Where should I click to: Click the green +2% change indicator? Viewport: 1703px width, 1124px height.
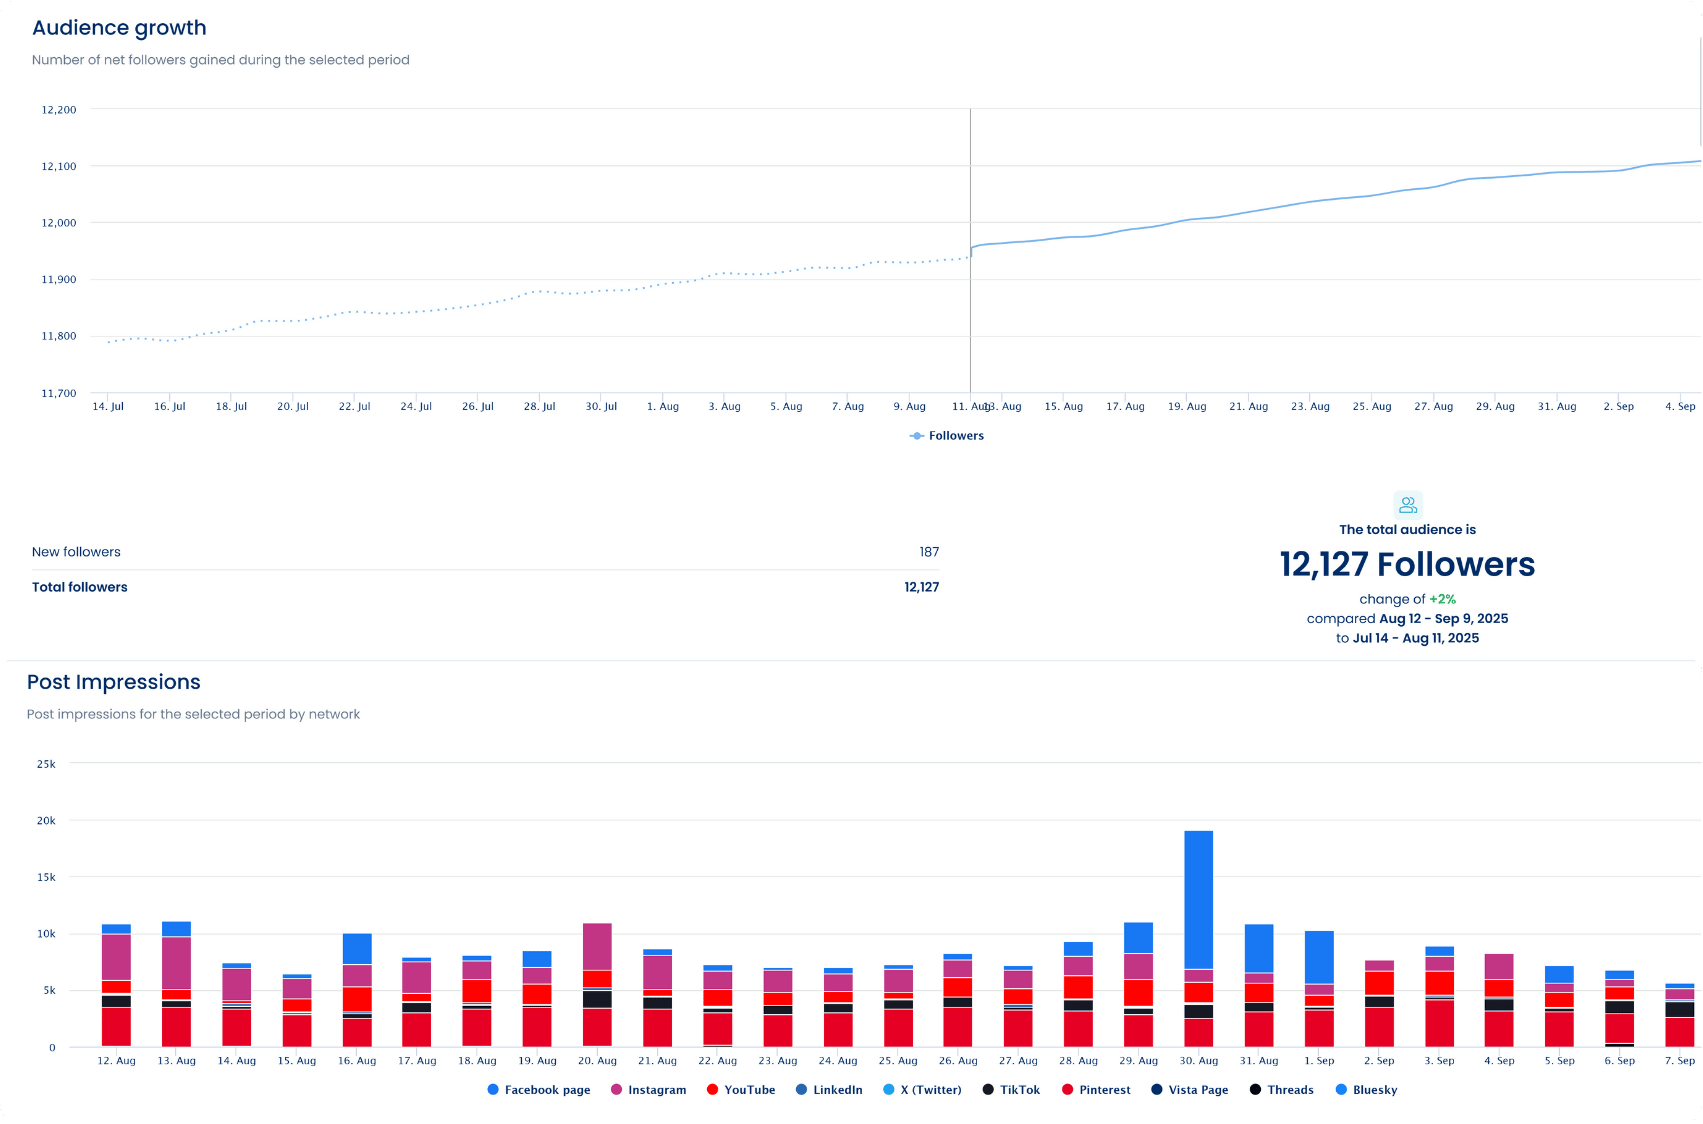(1442, 598)
